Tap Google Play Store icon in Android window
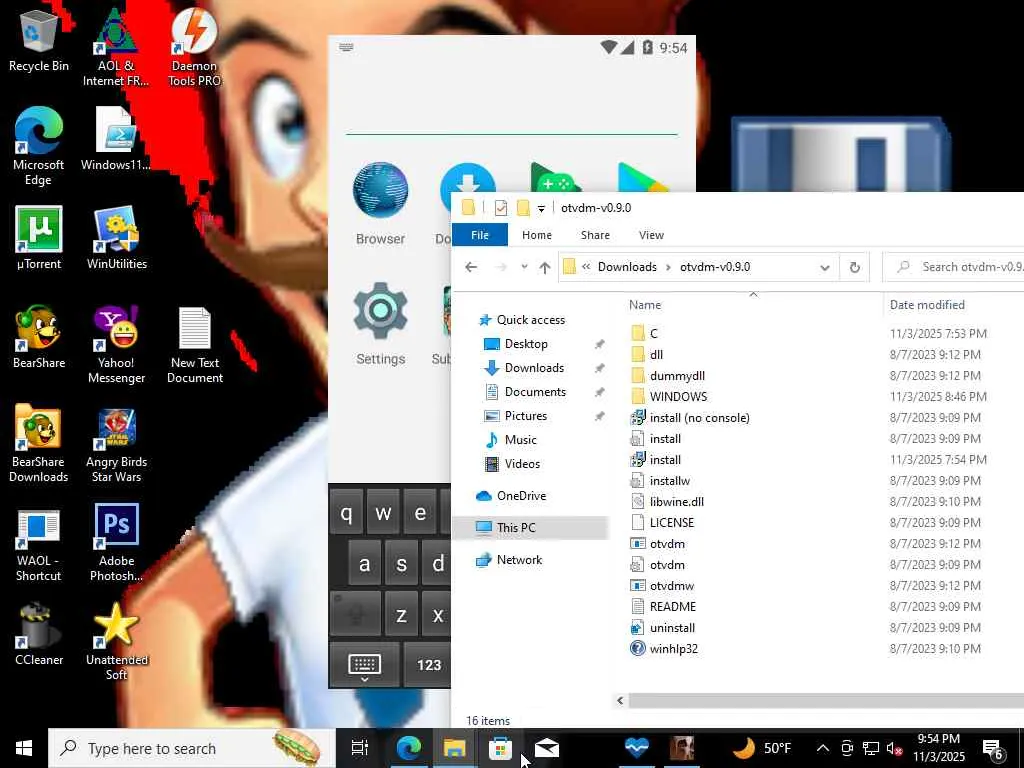The width and height of the screenshot is (1024, 768). [x=643, y=177]
